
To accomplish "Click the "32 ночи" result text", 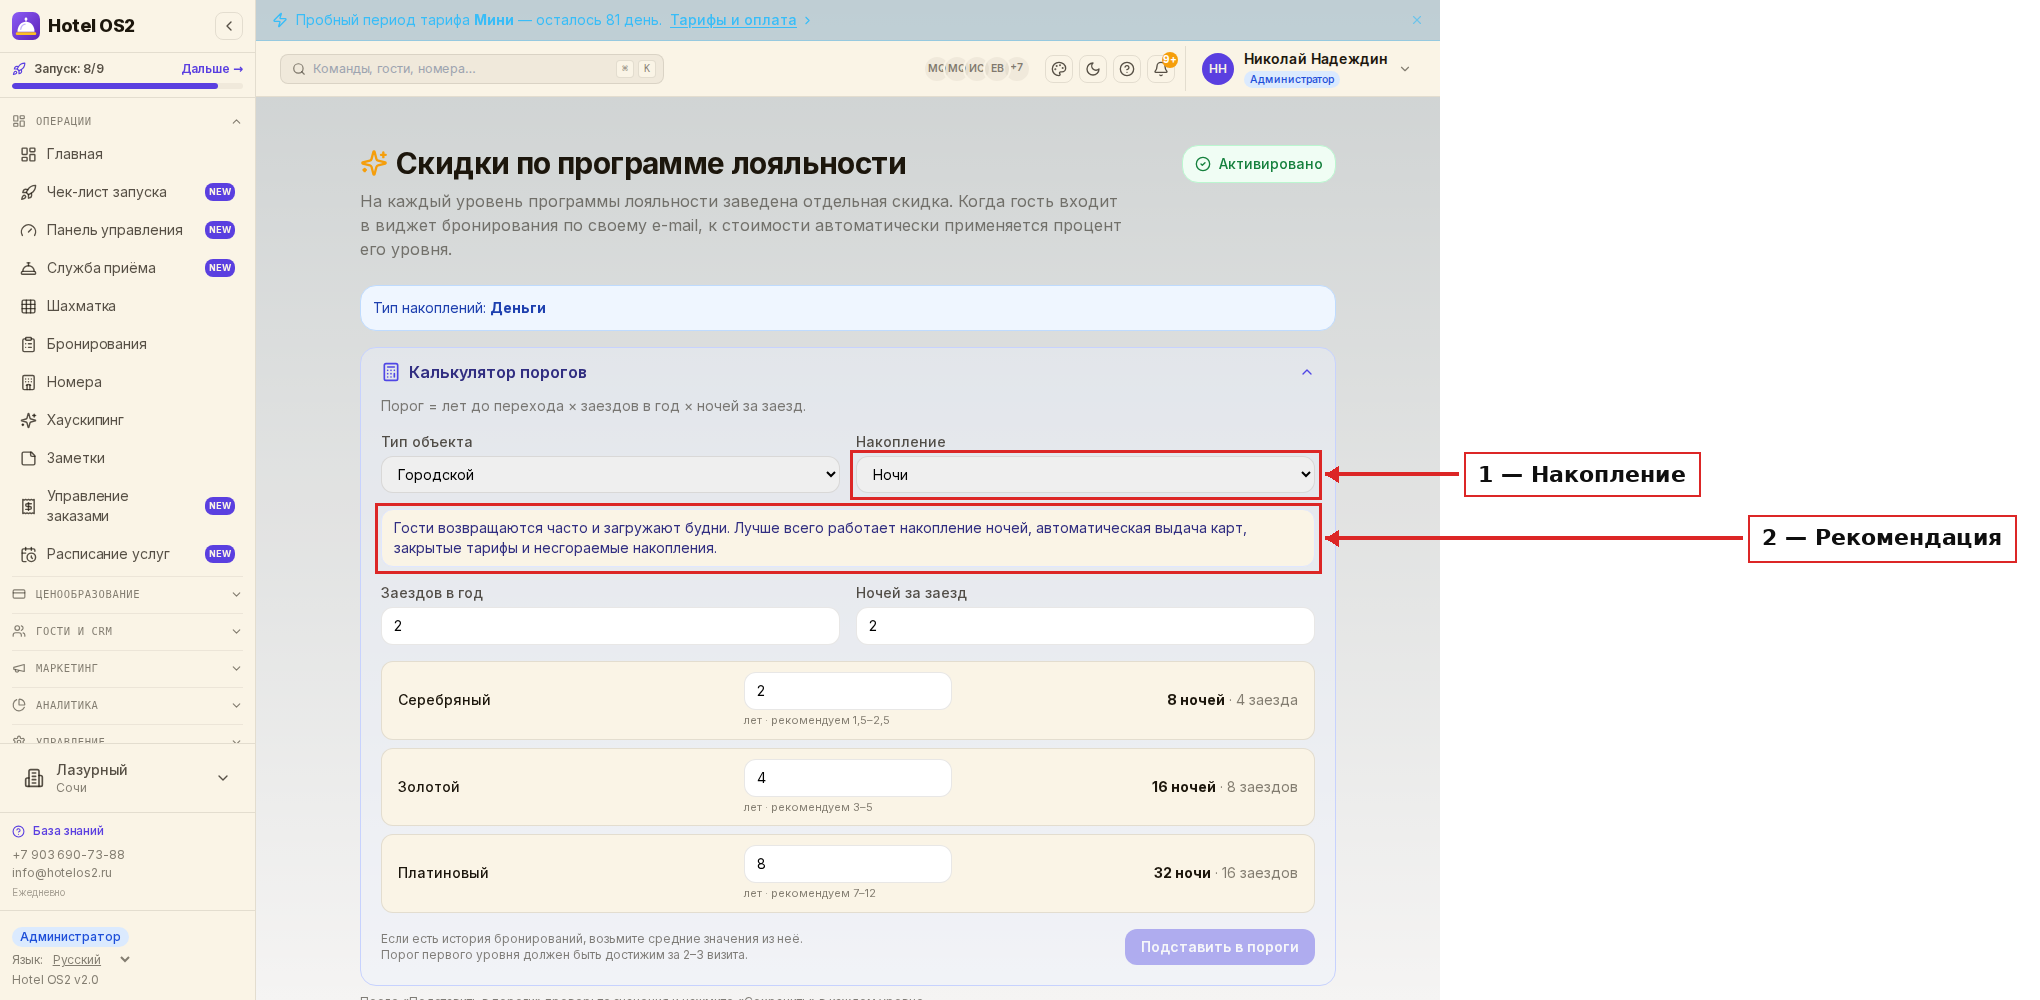I will [x=1182, y=873].
